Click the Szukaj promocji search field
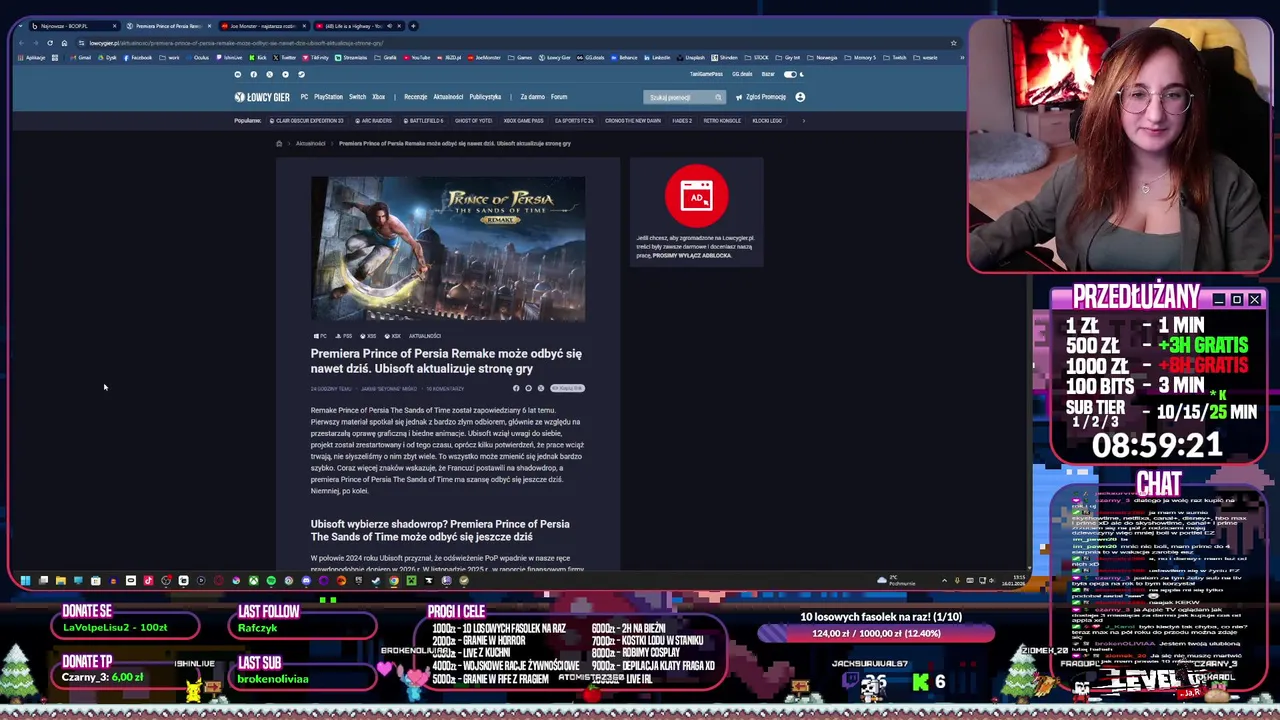 point(684,97)
